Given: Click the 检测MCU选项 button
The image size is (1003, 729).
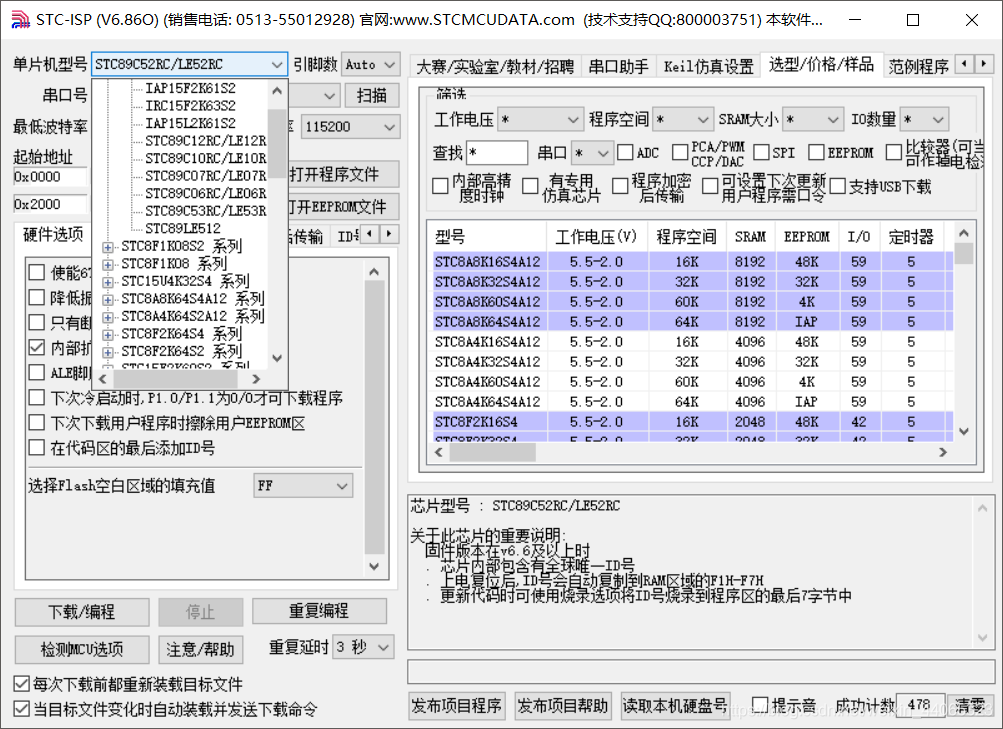Looking at the screenshot, I should pos(82,650).
